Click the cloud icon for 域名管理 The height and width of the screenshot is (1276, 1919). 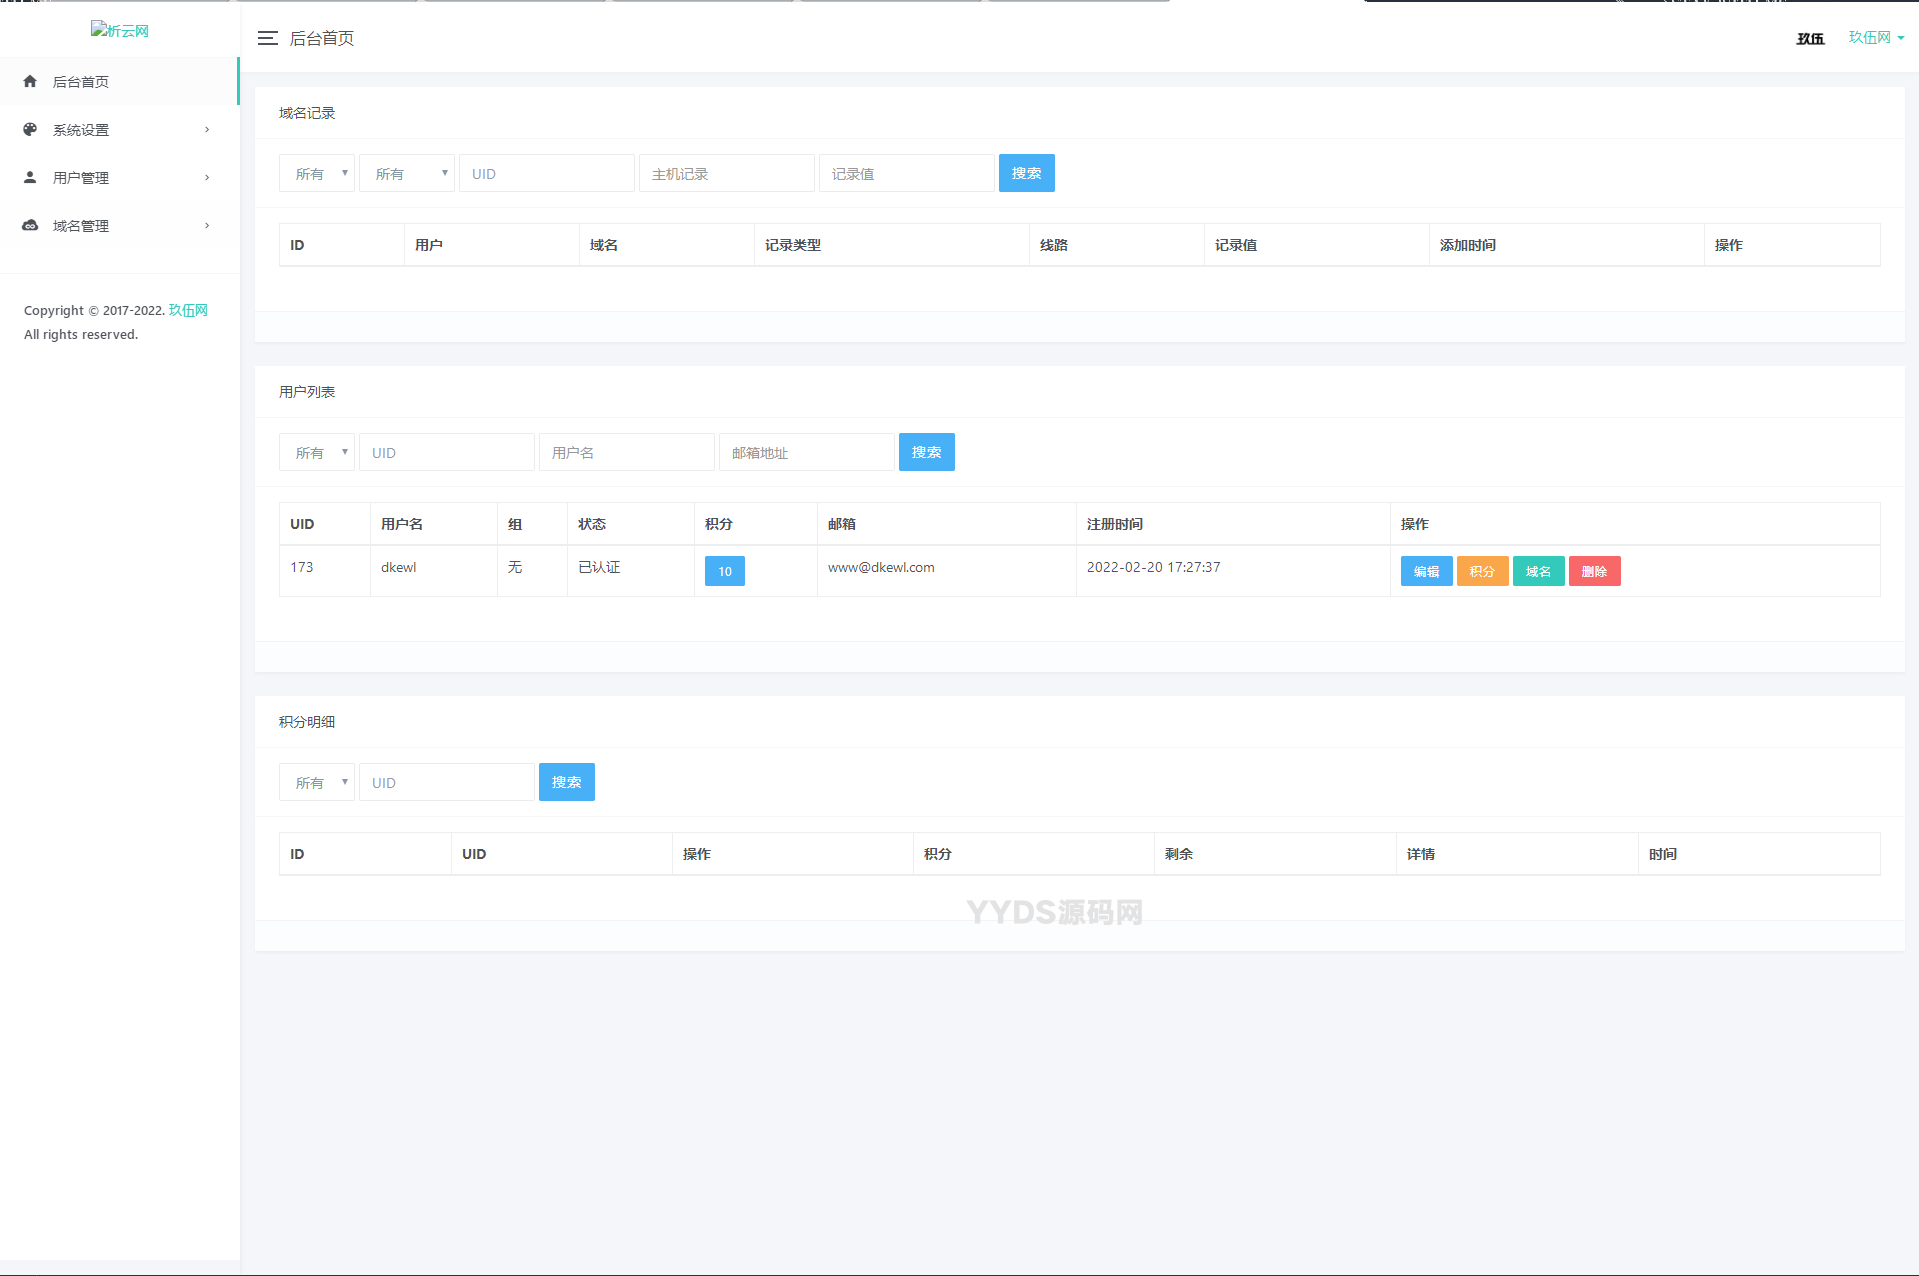(30, 226)
